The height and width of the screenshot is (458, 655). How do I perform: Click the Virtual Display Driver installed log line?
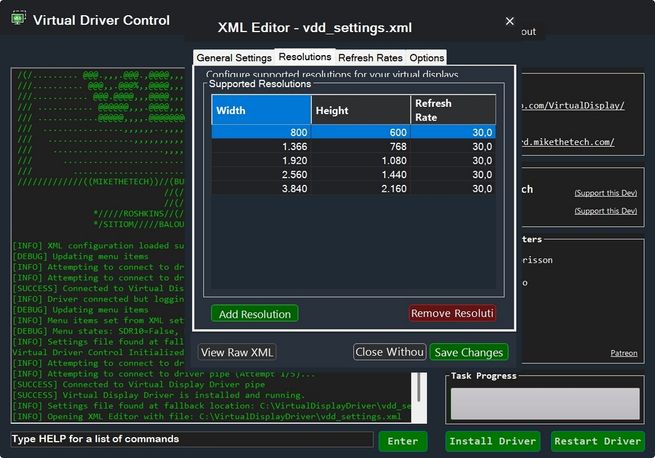(159, 395)
